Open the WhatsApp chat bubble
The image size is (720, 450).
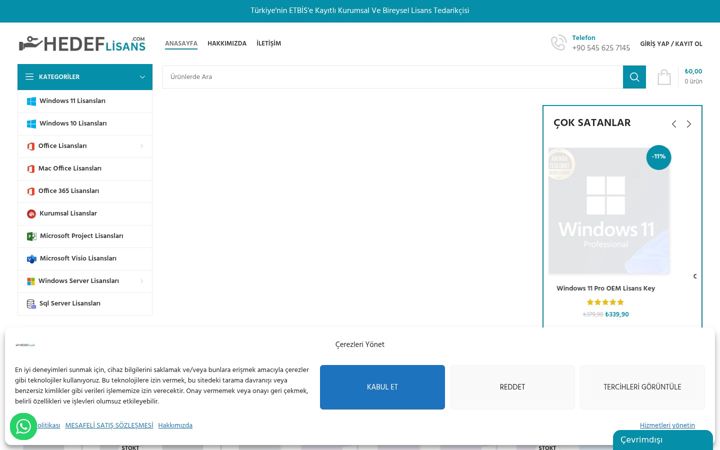coord(23,427)
